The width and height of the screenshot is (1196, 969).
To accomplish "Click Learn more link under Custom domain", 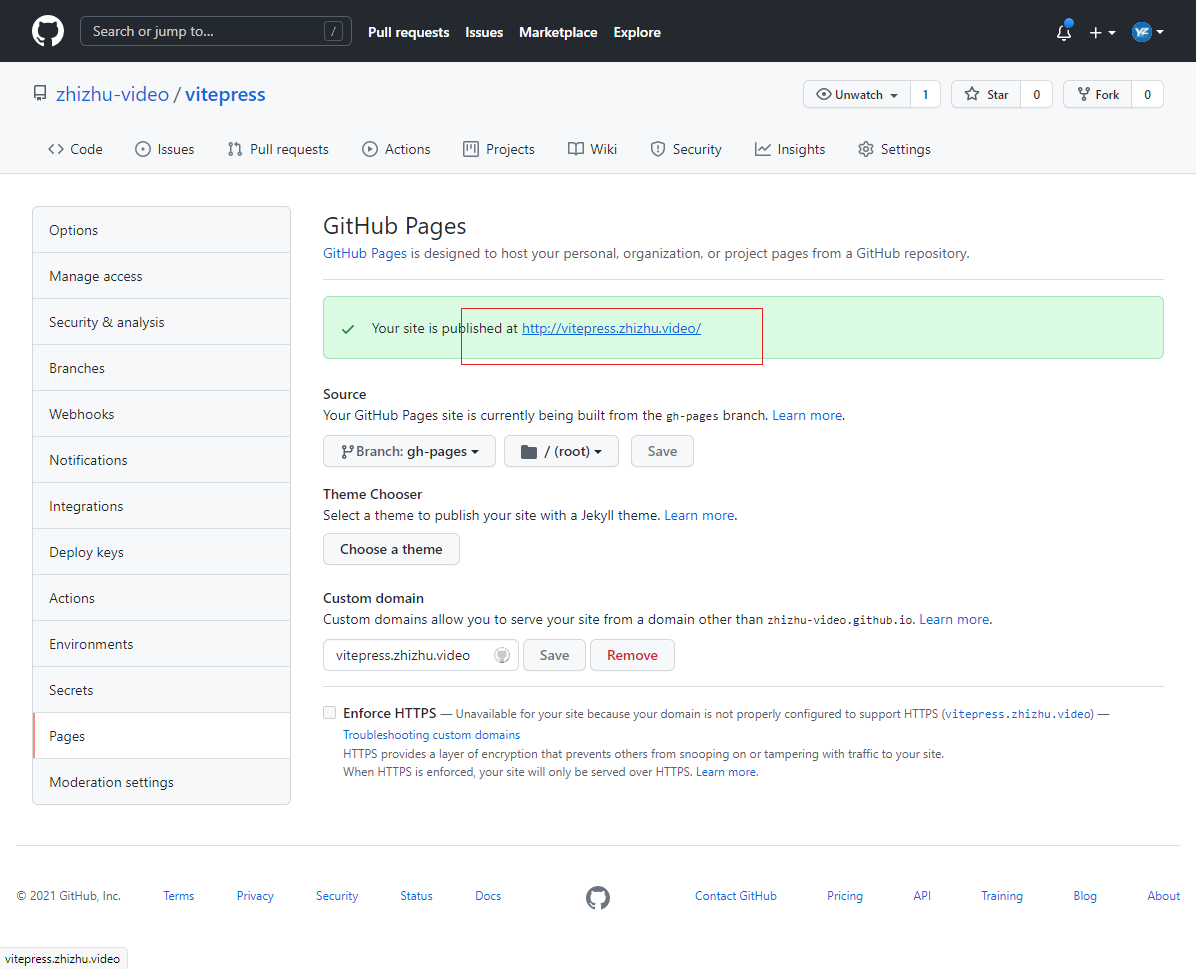I will pos(954,619).
